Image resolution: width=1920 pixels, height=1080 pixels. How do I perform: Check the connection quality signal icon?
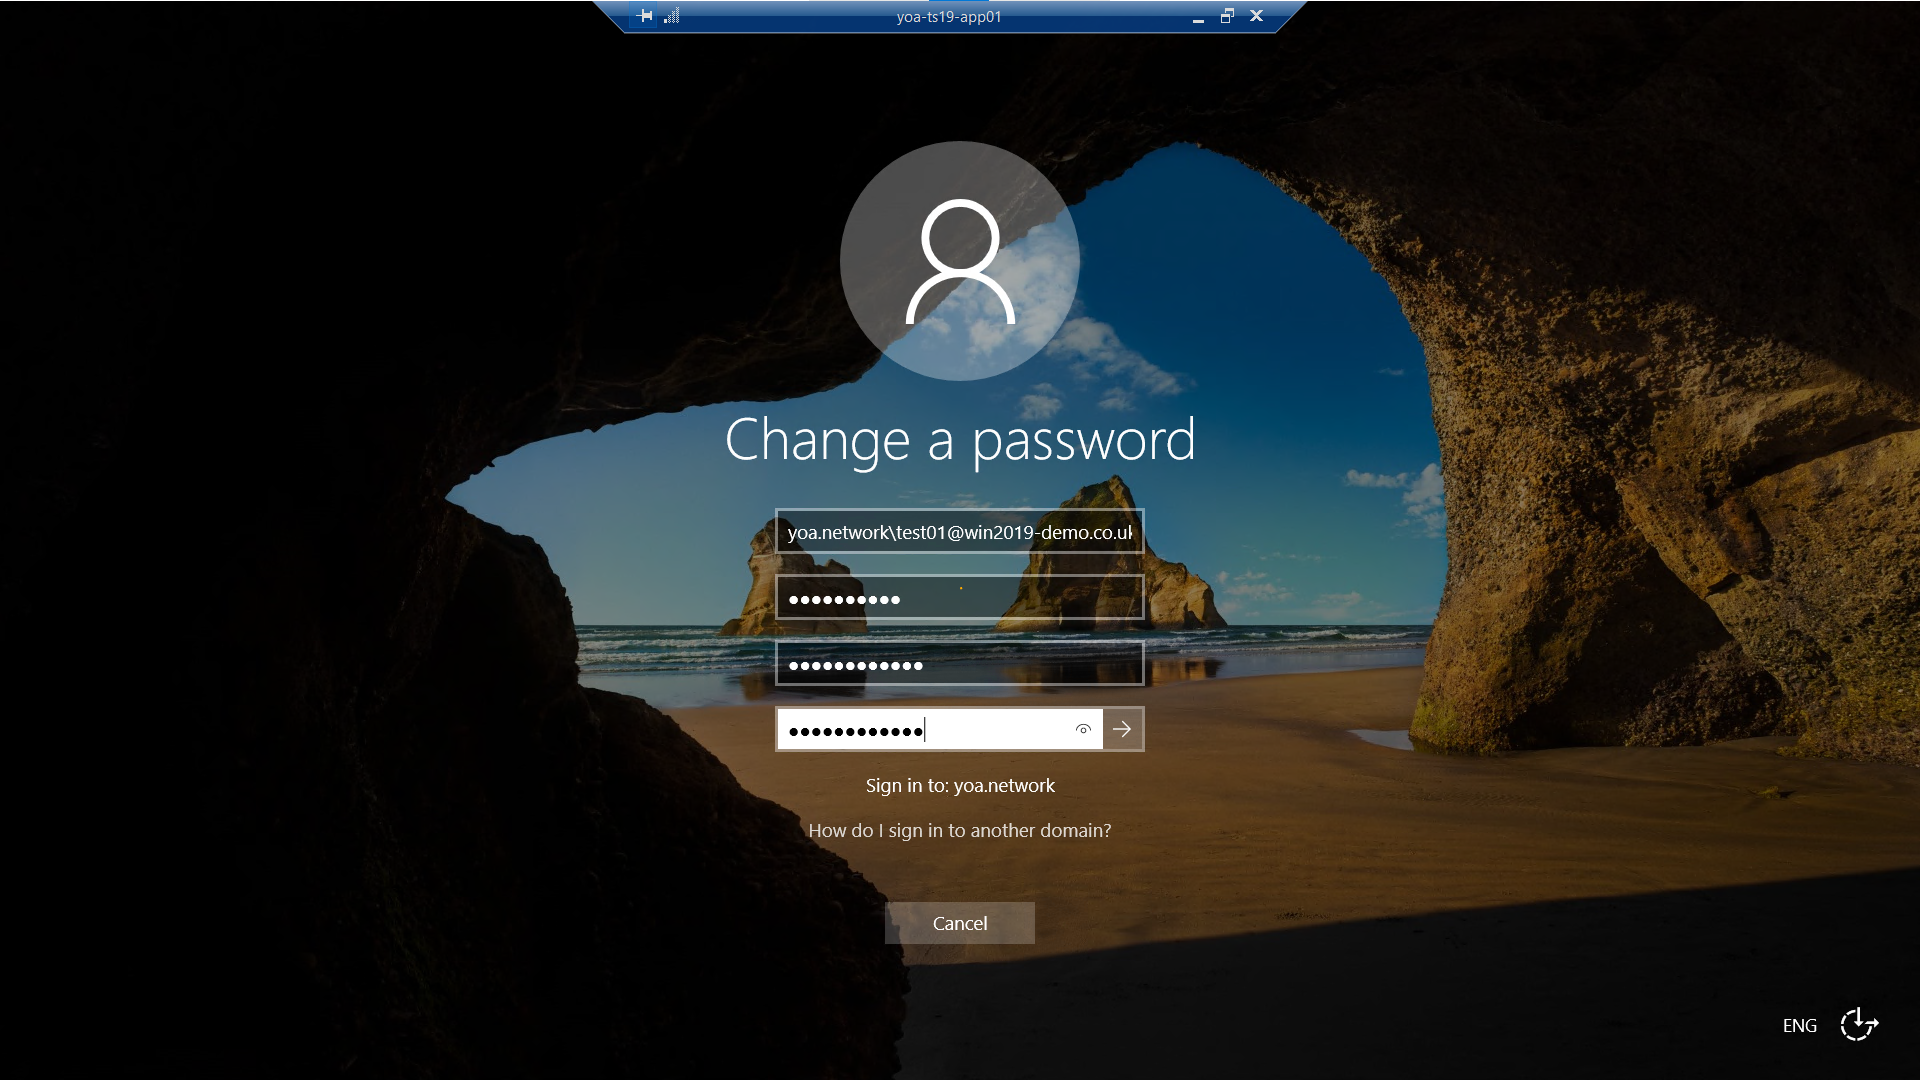671,16
